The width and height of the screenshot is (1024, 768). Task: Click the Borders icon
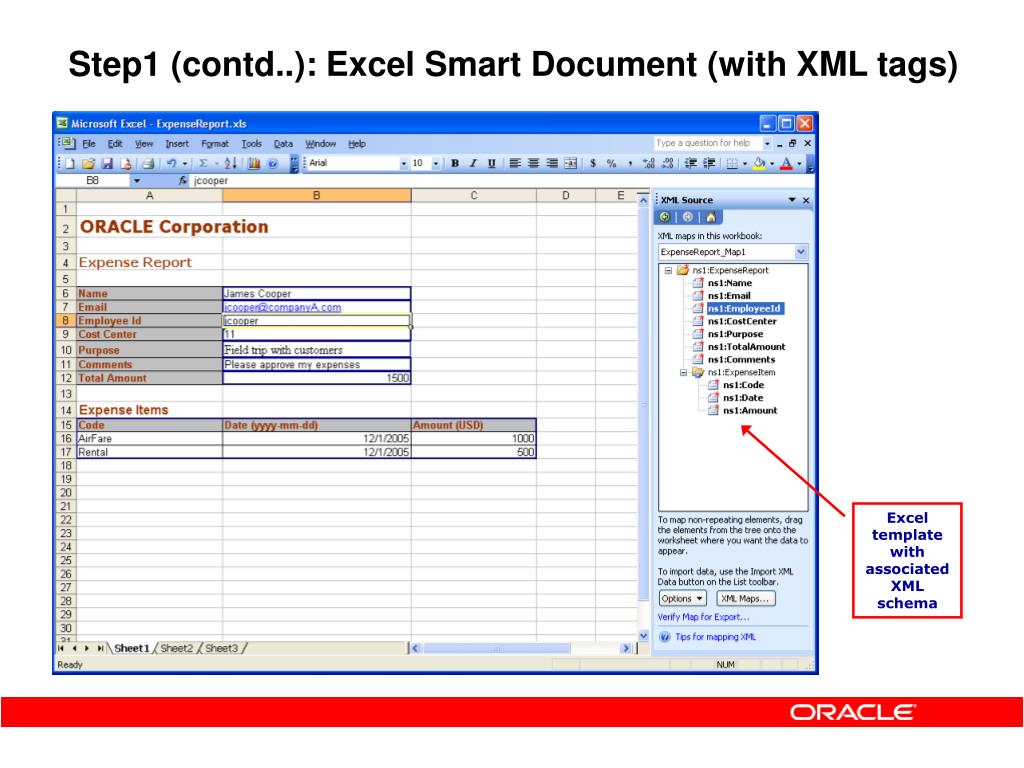coord(732,163)
